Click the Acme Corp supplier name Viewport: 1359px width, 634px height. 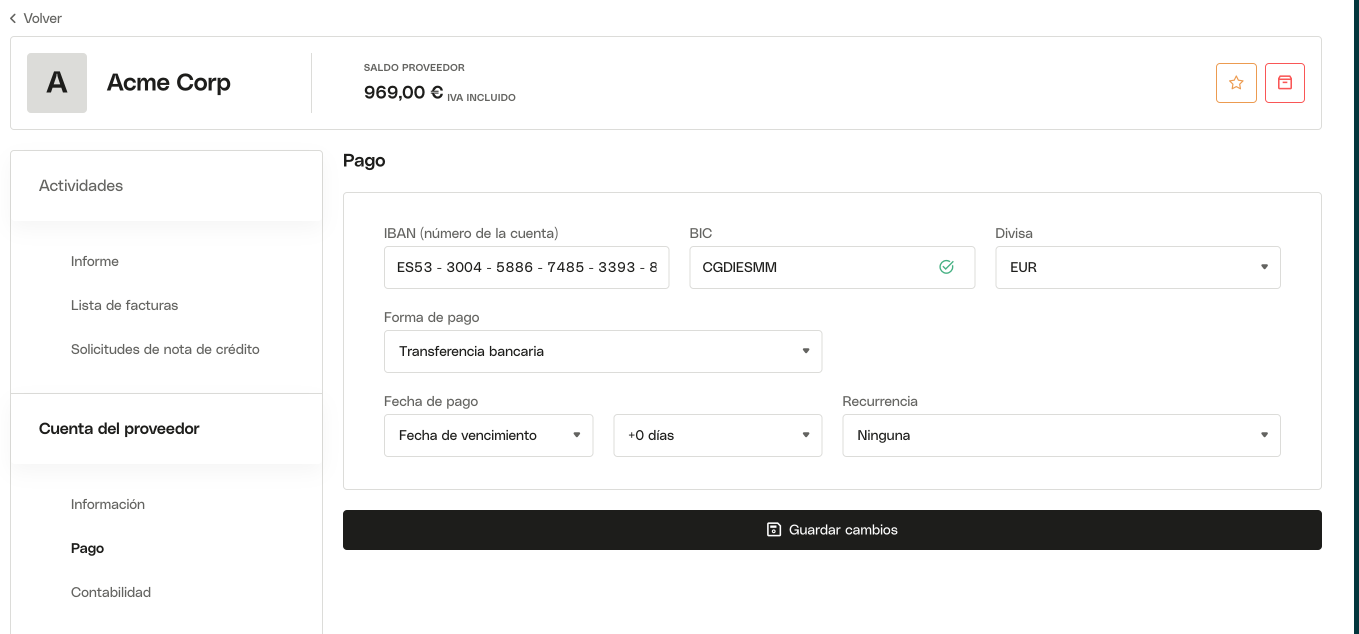tap(169, 83)
